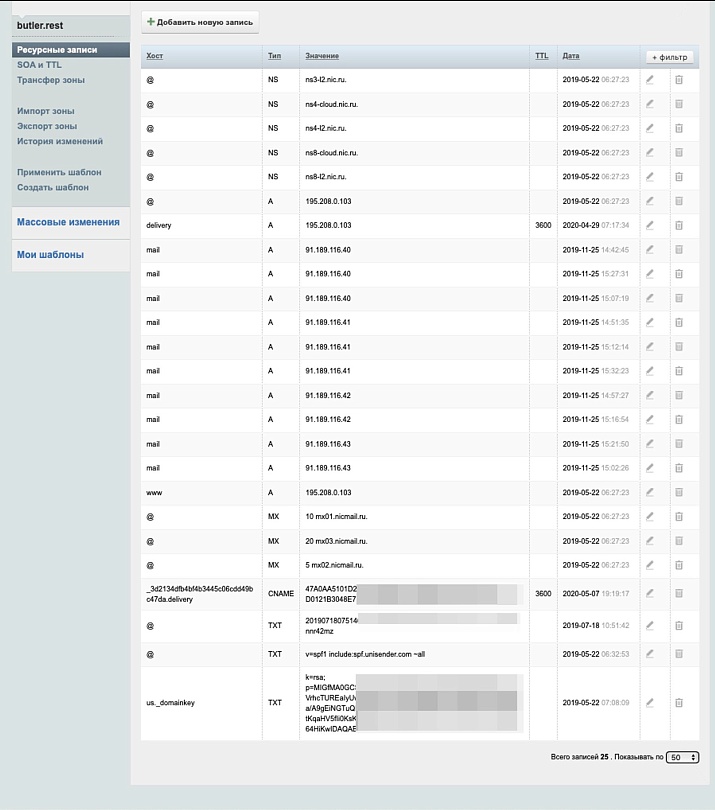Open История изменений link
The height and width of the screenshot is (810, 715).
point(60,141)
